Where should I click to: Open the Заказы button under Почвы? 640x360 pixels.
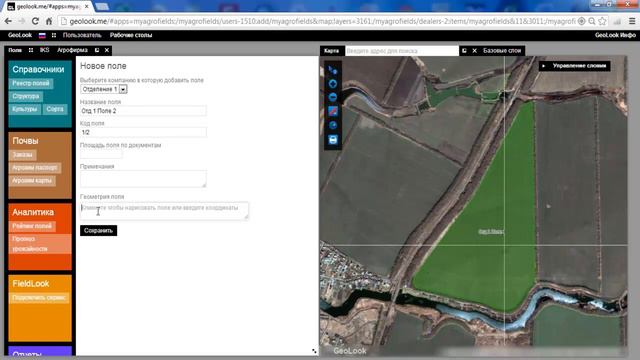point(22,155)
